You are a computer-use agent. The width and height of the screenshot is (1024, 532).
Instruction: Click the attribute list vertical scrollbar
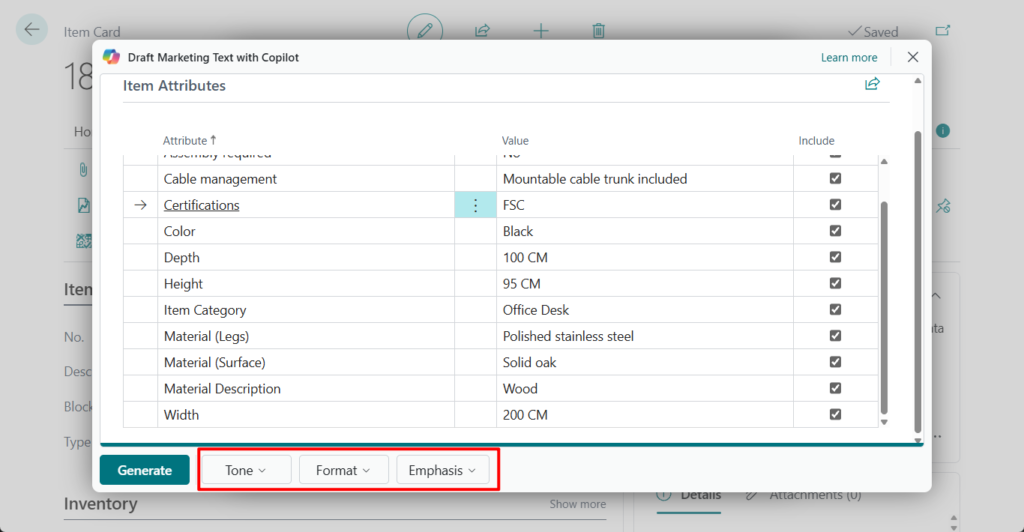pos(883,300)
